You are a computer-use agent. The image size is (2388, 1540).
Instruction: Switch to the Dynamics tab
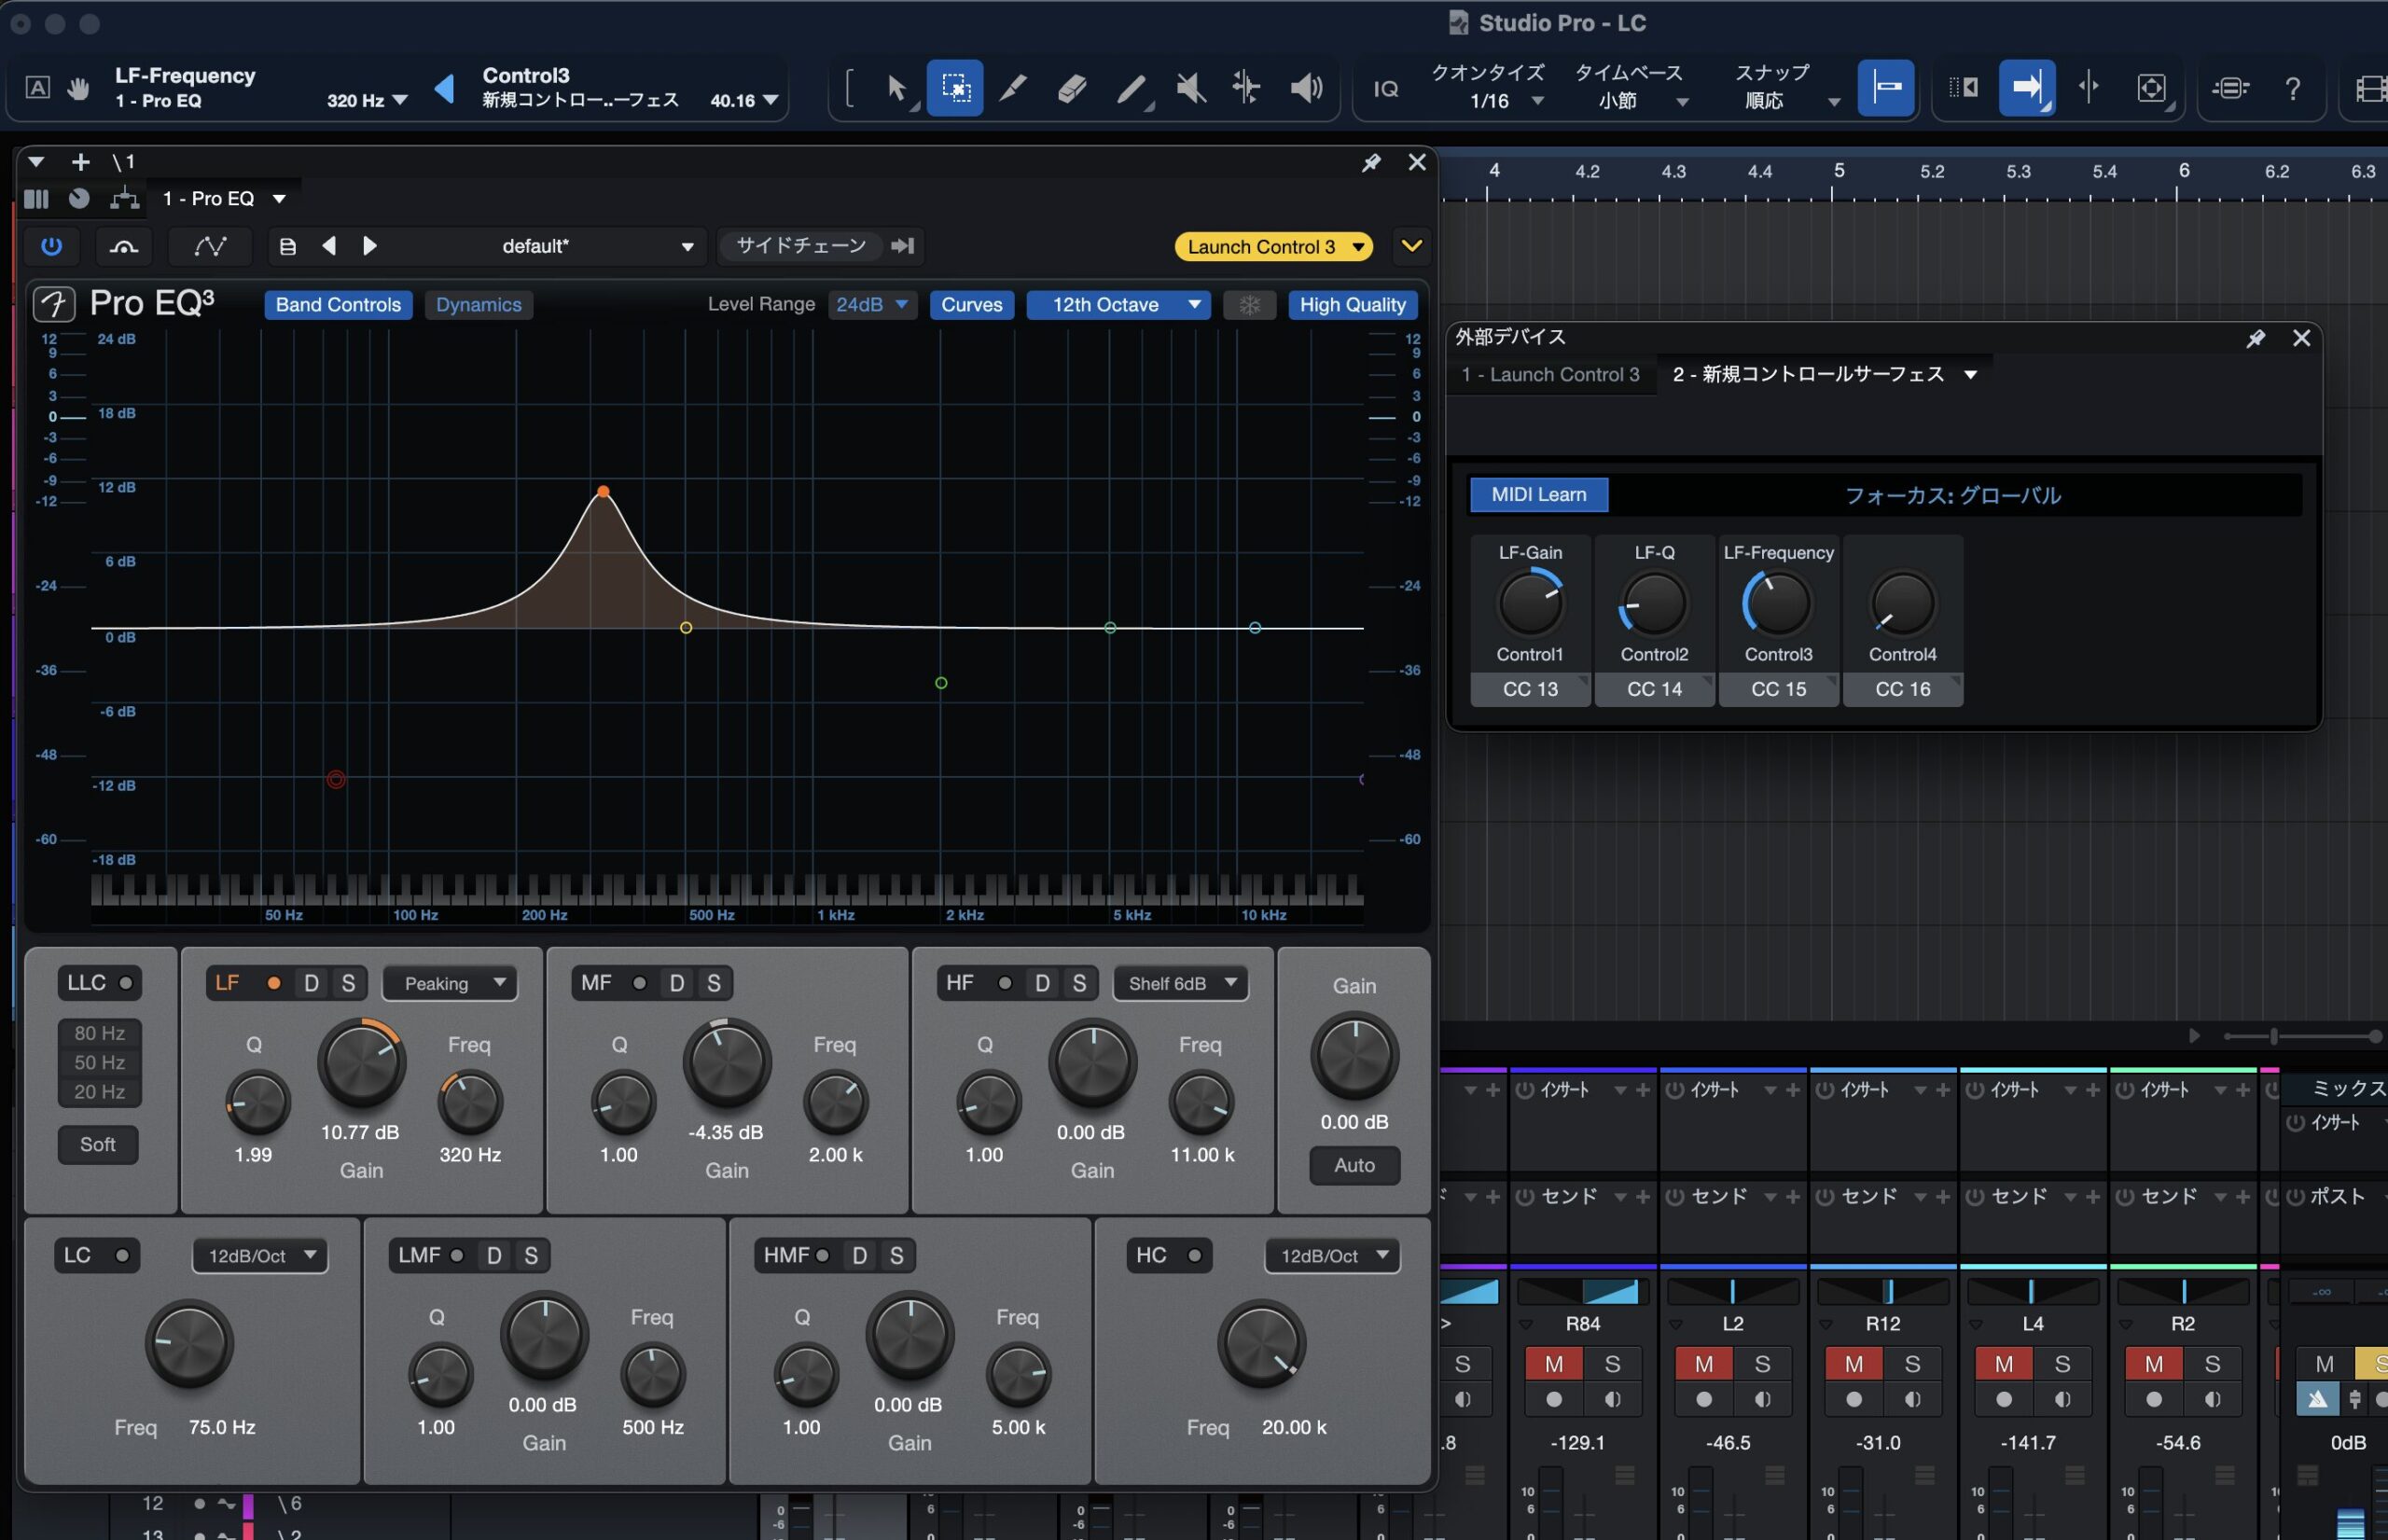[x=478, y=305]
